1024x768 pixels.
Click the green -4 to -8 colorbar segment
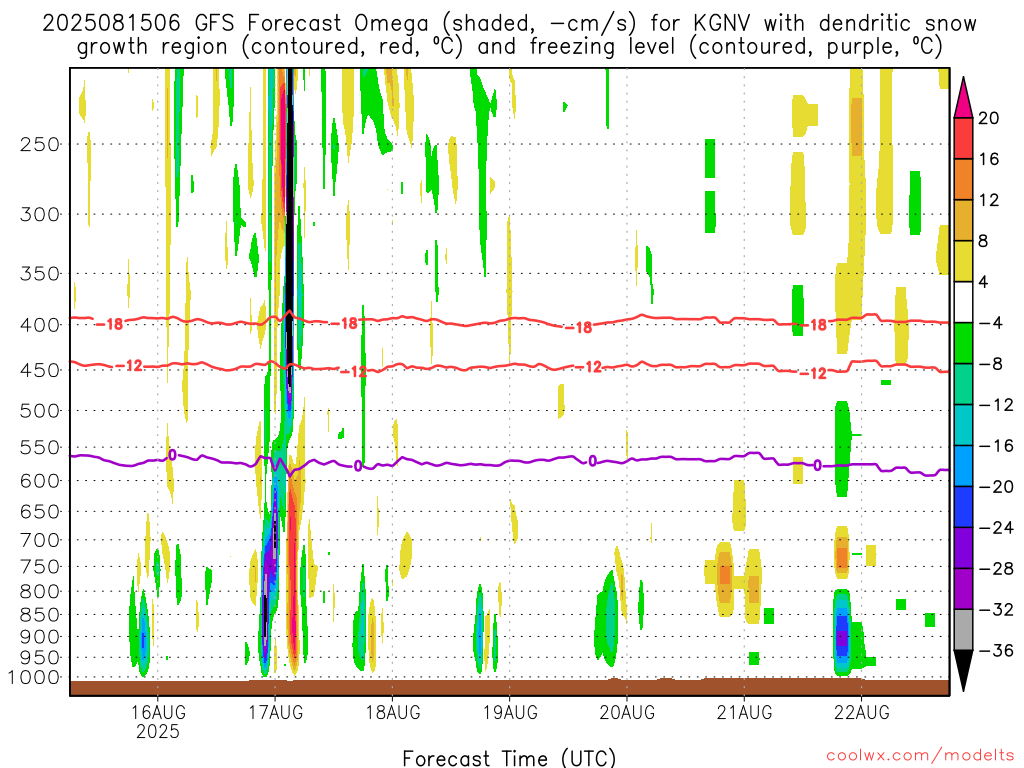tap(963, 344)
